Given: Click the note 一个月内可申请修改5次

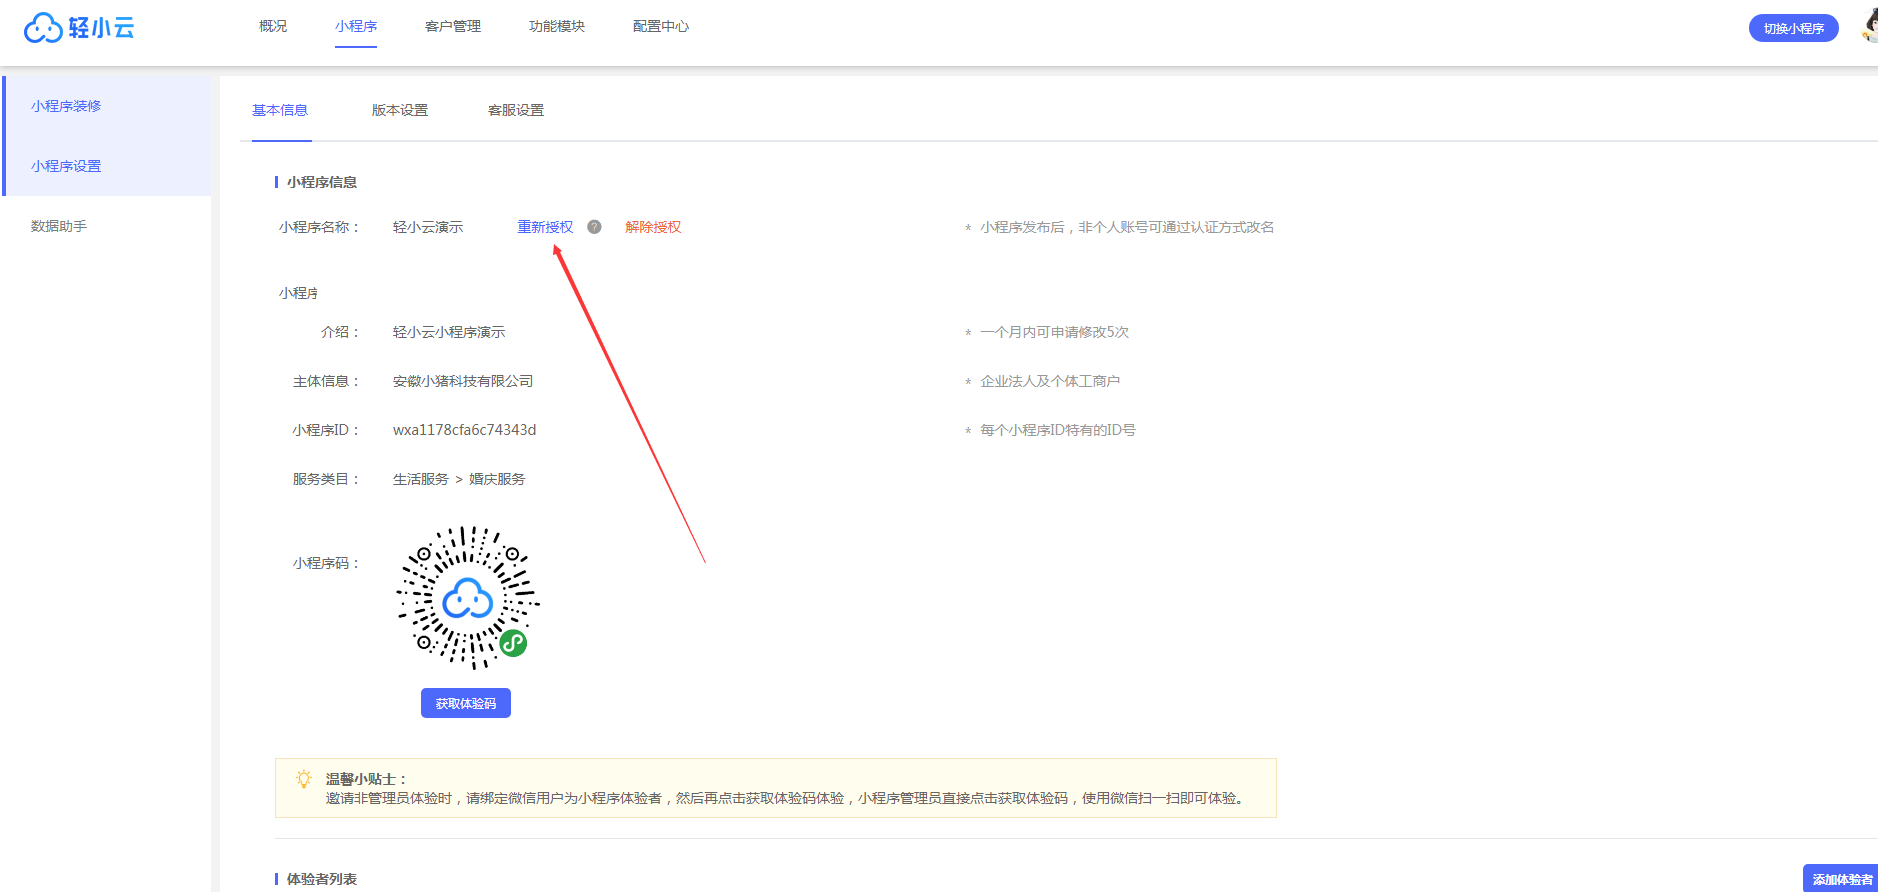Looking at the screenshot, I should [1054, 332].
